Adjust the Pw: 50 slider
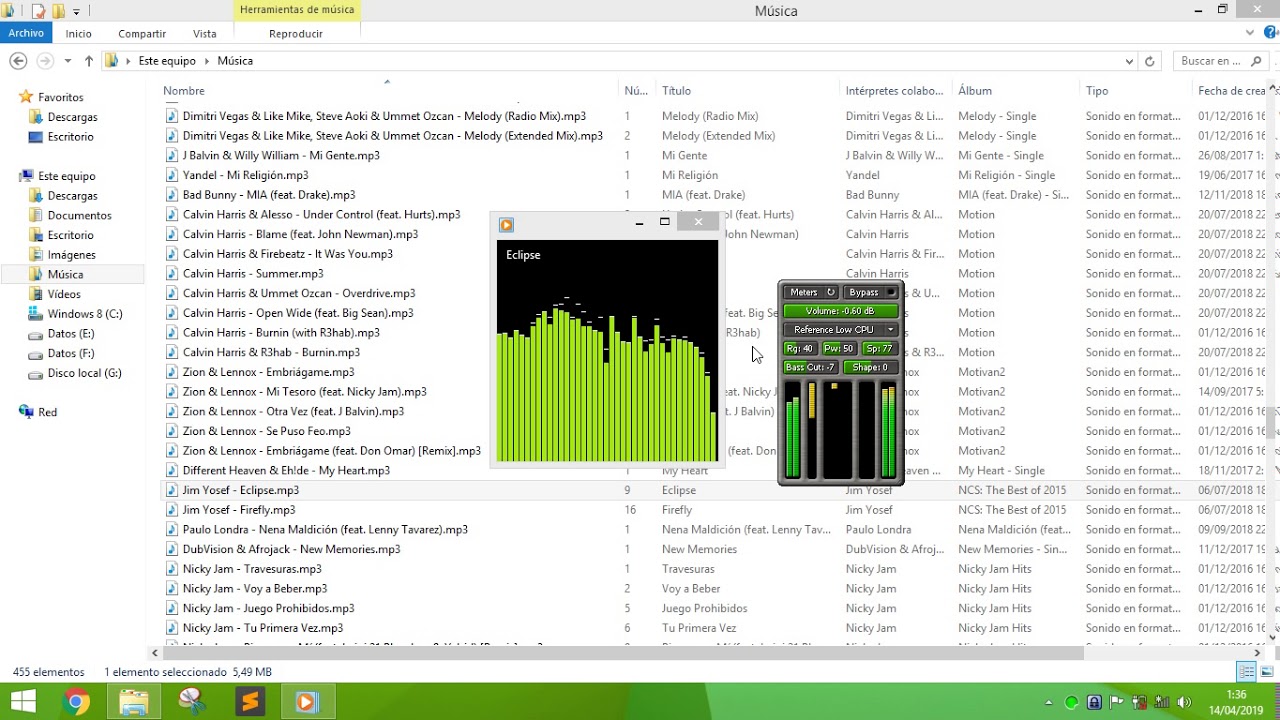Viewport: 1280px width, 720px height. tap(839, 349)
